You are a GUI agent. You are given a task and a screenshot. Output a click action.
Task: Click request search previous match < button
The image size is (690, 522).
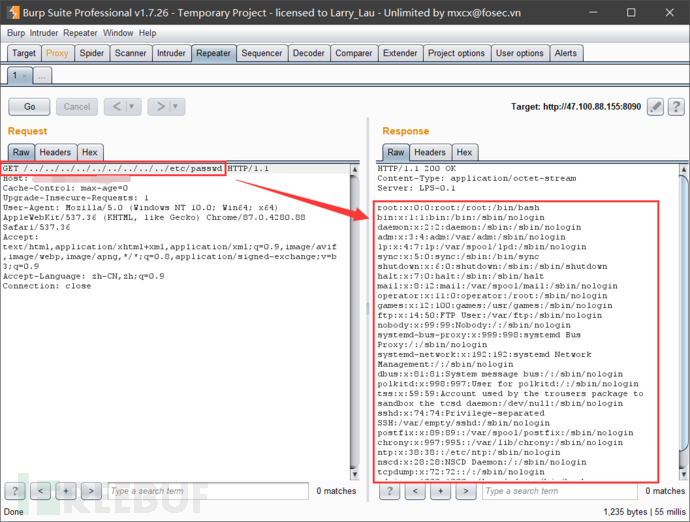[x=40, y=491]
